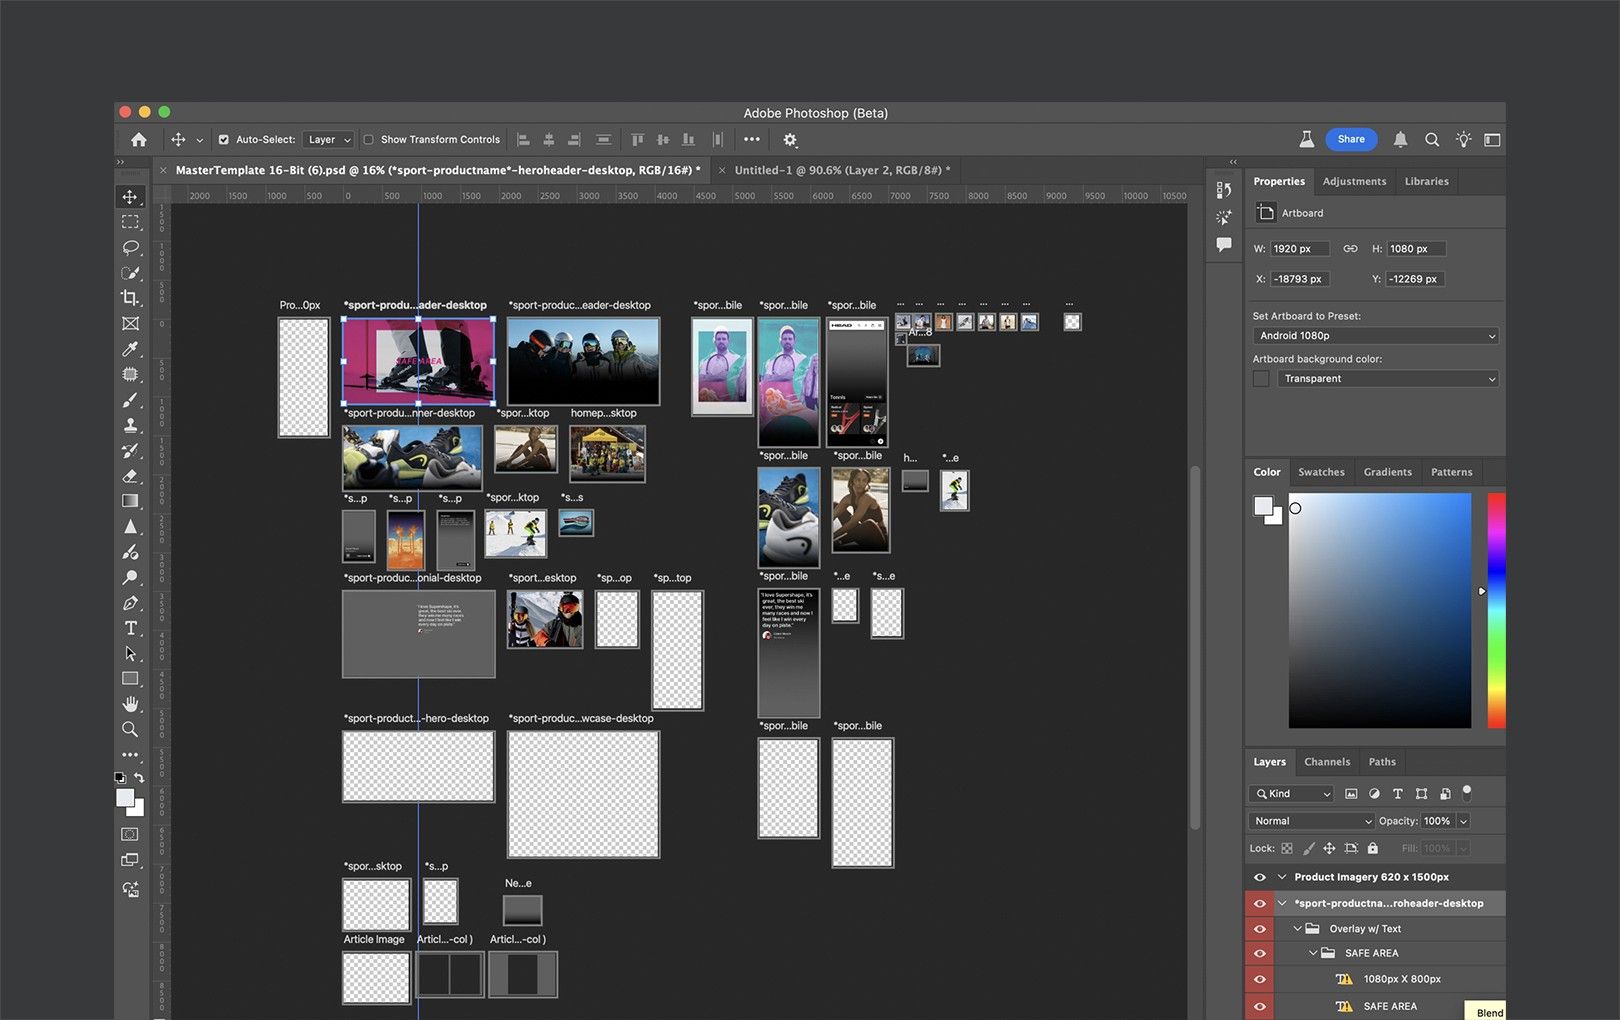Viewport: 1620px width, 1020px height.
Task: Click the Home icon in options bar
Action: [x=139, y=140]
